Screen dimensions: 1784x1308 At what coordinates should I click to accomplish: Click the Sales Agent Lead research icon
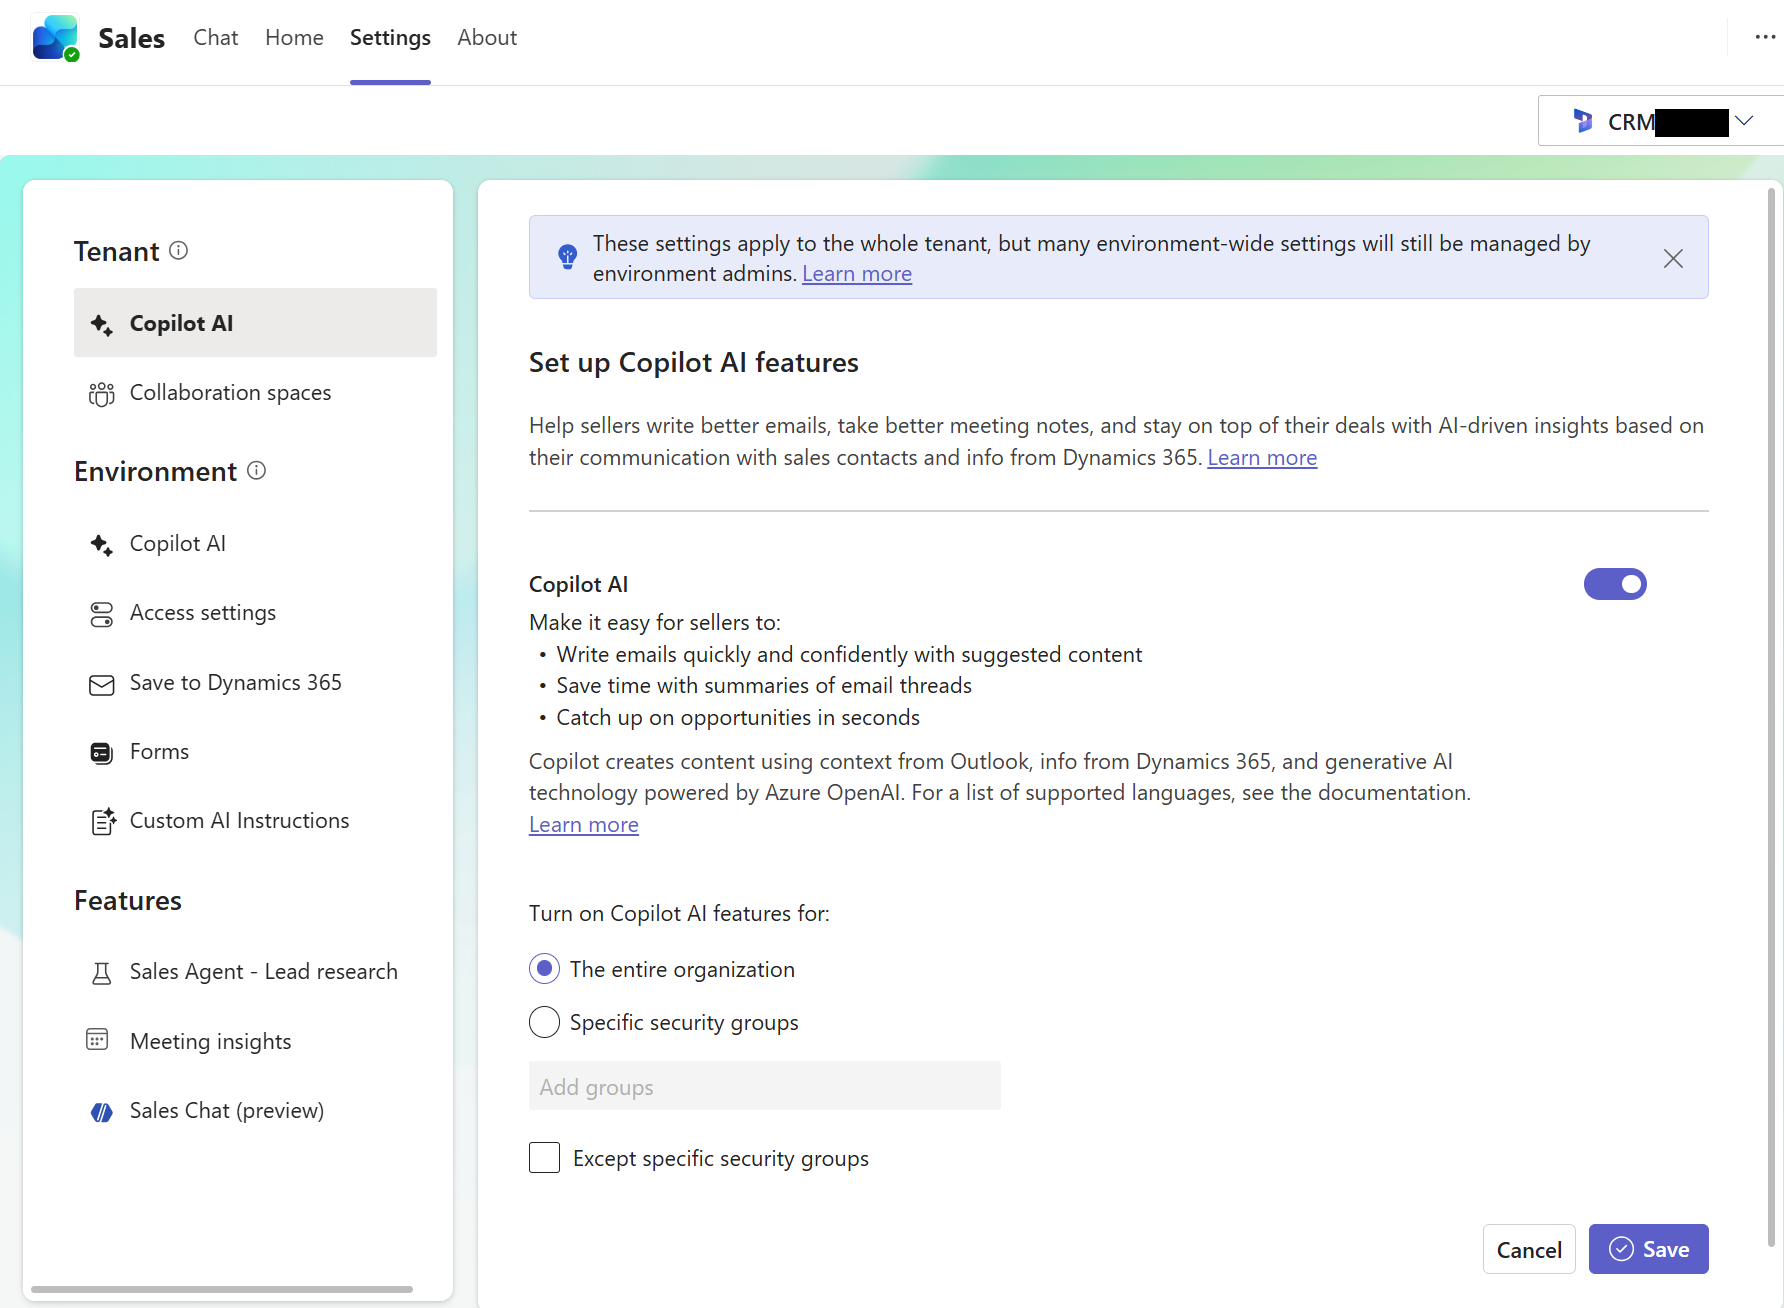pyautogui.click(x=101, y=973)
